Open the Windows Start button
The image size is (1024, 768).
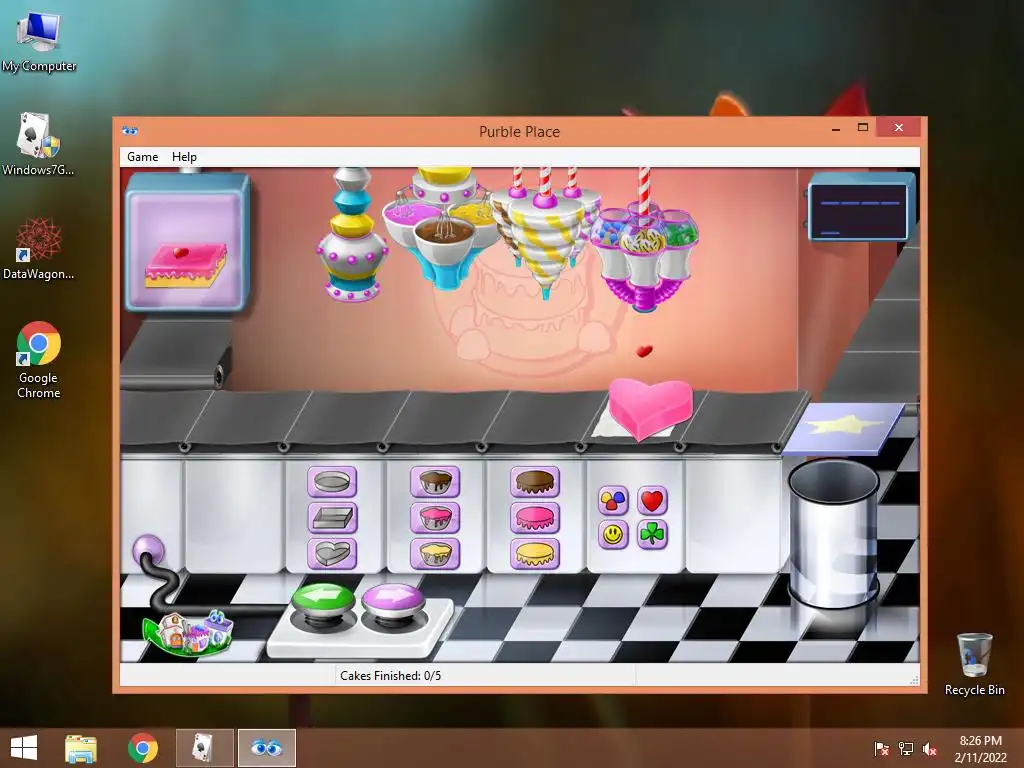click(24, 748)
